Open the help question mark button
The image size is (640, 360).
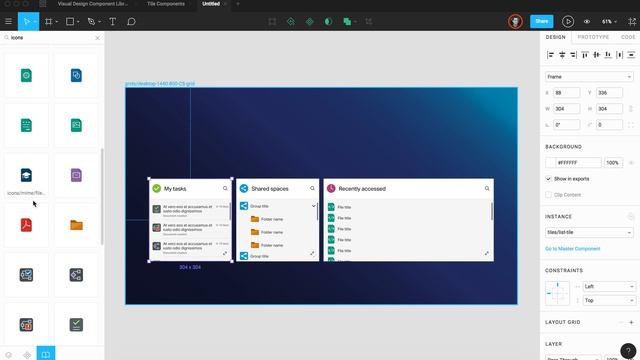pyautogui.click(x=628, y=351)
